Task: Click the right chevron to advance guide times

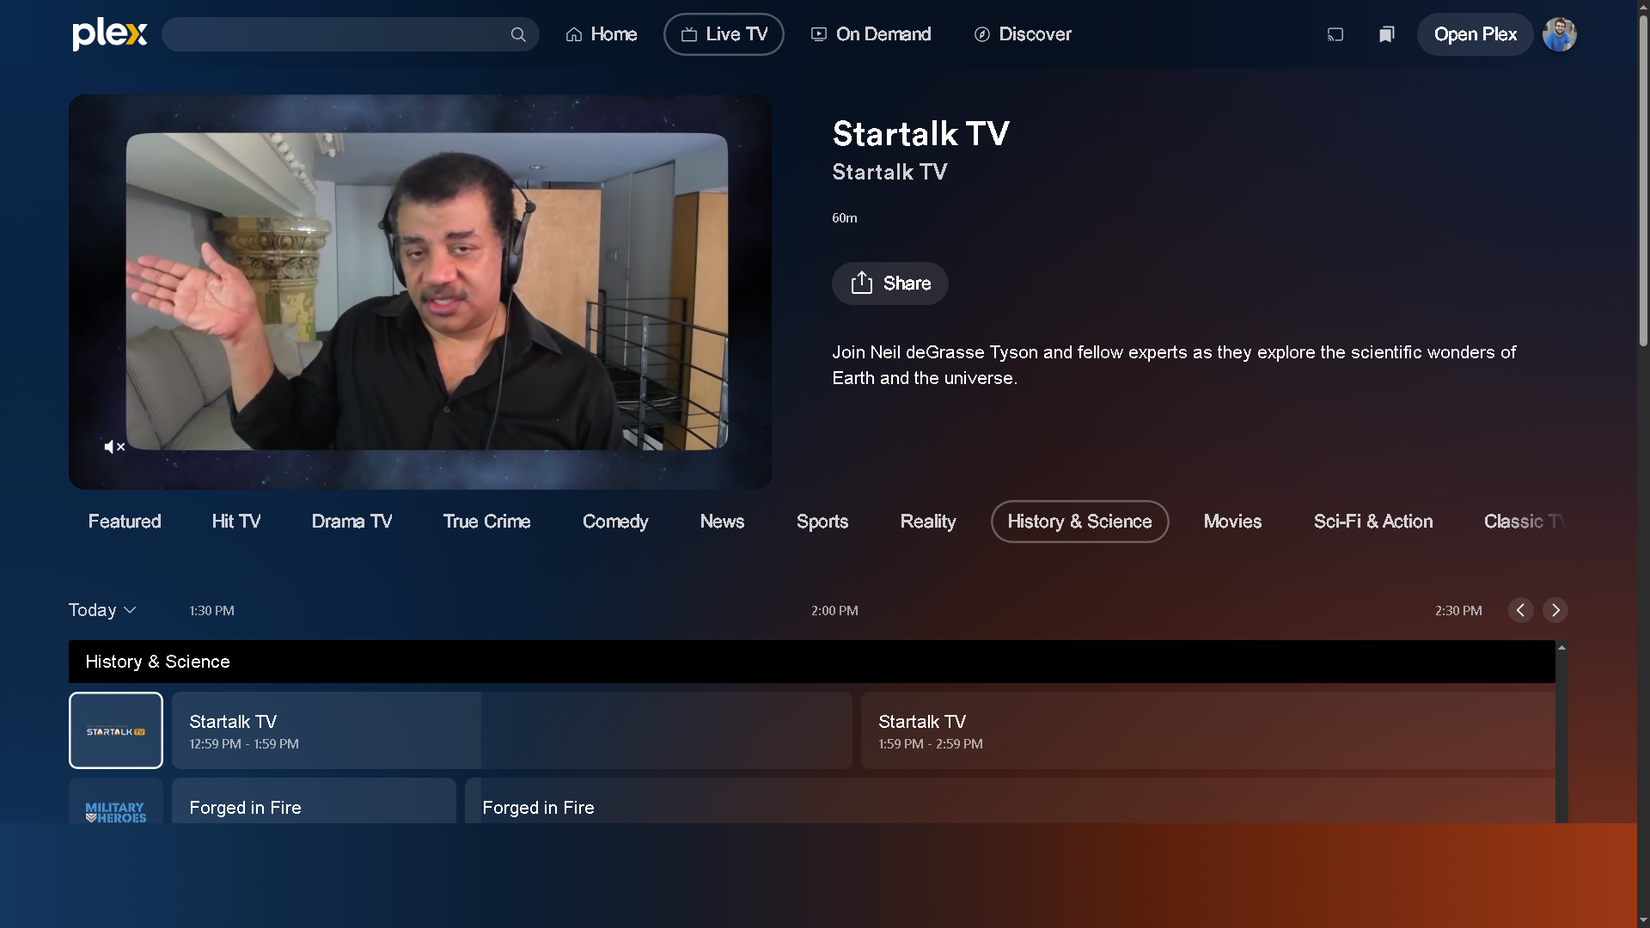Action: click(x=1556, y=610)
